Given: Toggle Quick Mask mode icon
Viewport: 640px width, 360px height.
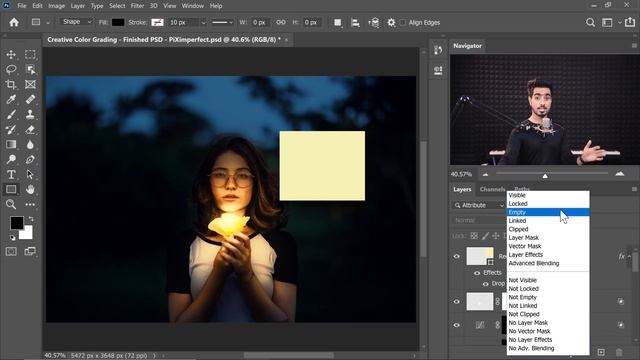Looking at the screenshot, I should 11,251.
